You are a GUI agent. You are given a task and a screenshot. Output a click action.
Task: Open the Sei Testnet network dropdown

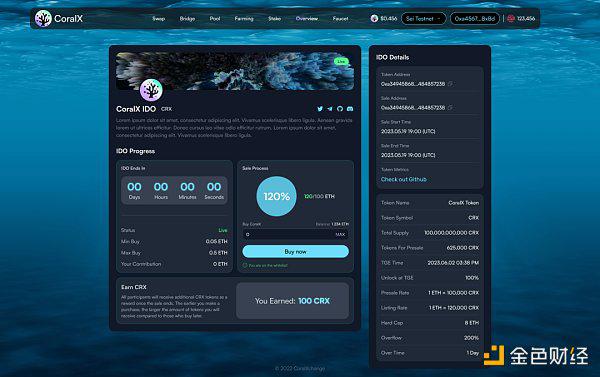(x=423, y=18)
